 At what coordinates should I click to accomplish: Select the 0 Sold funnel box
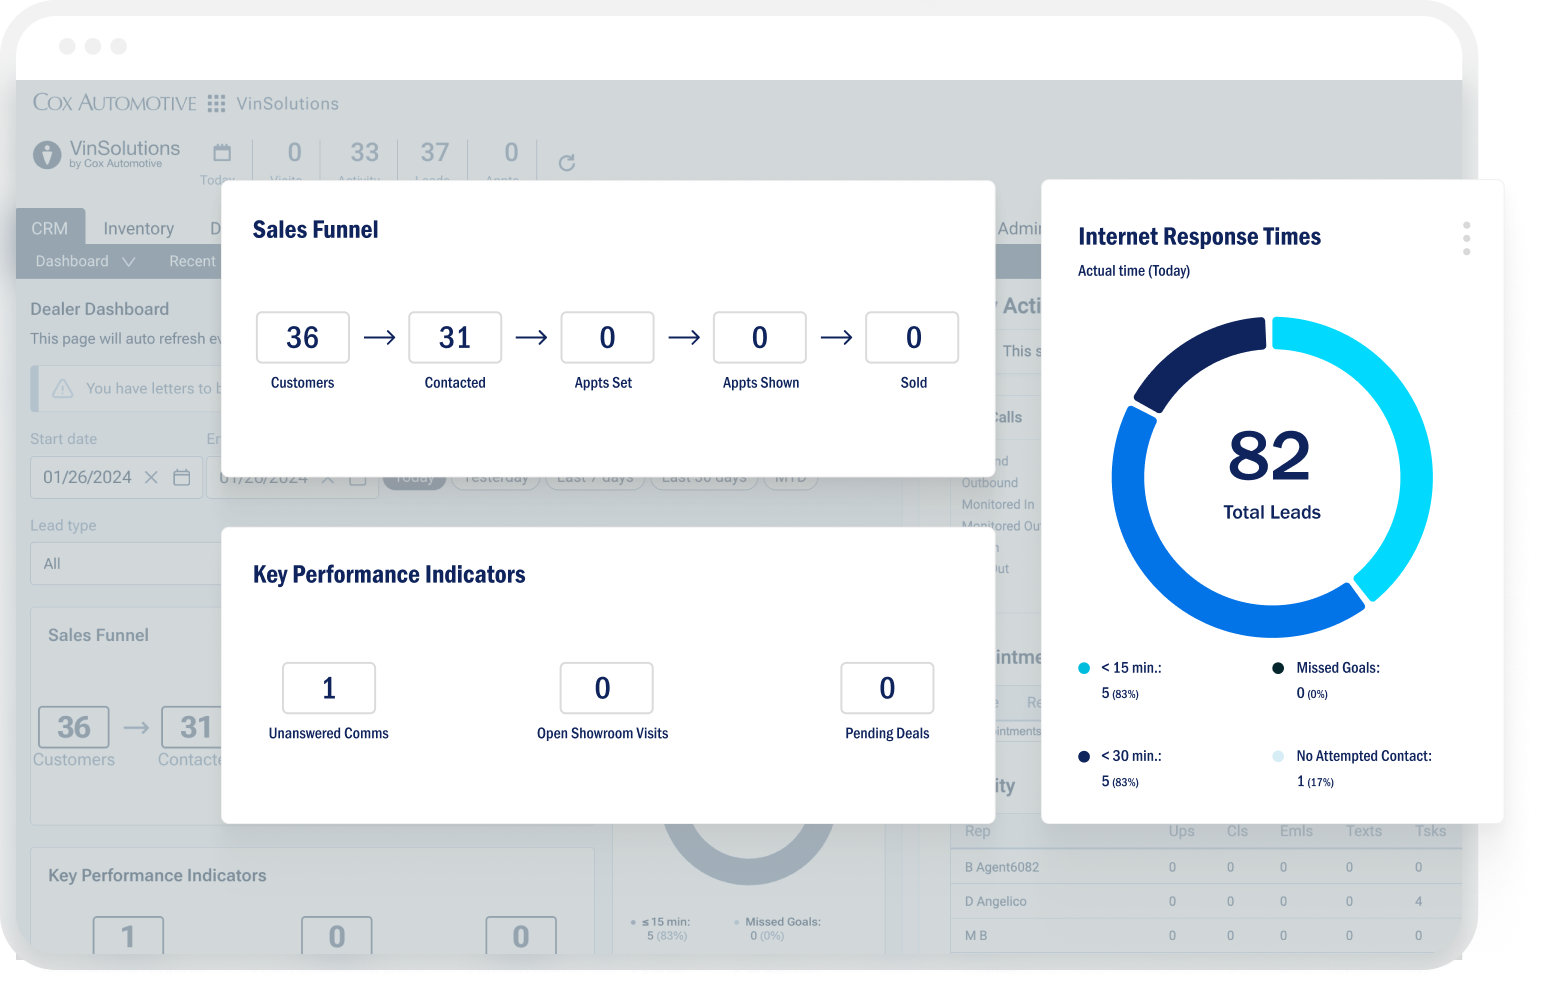point(912,337)
